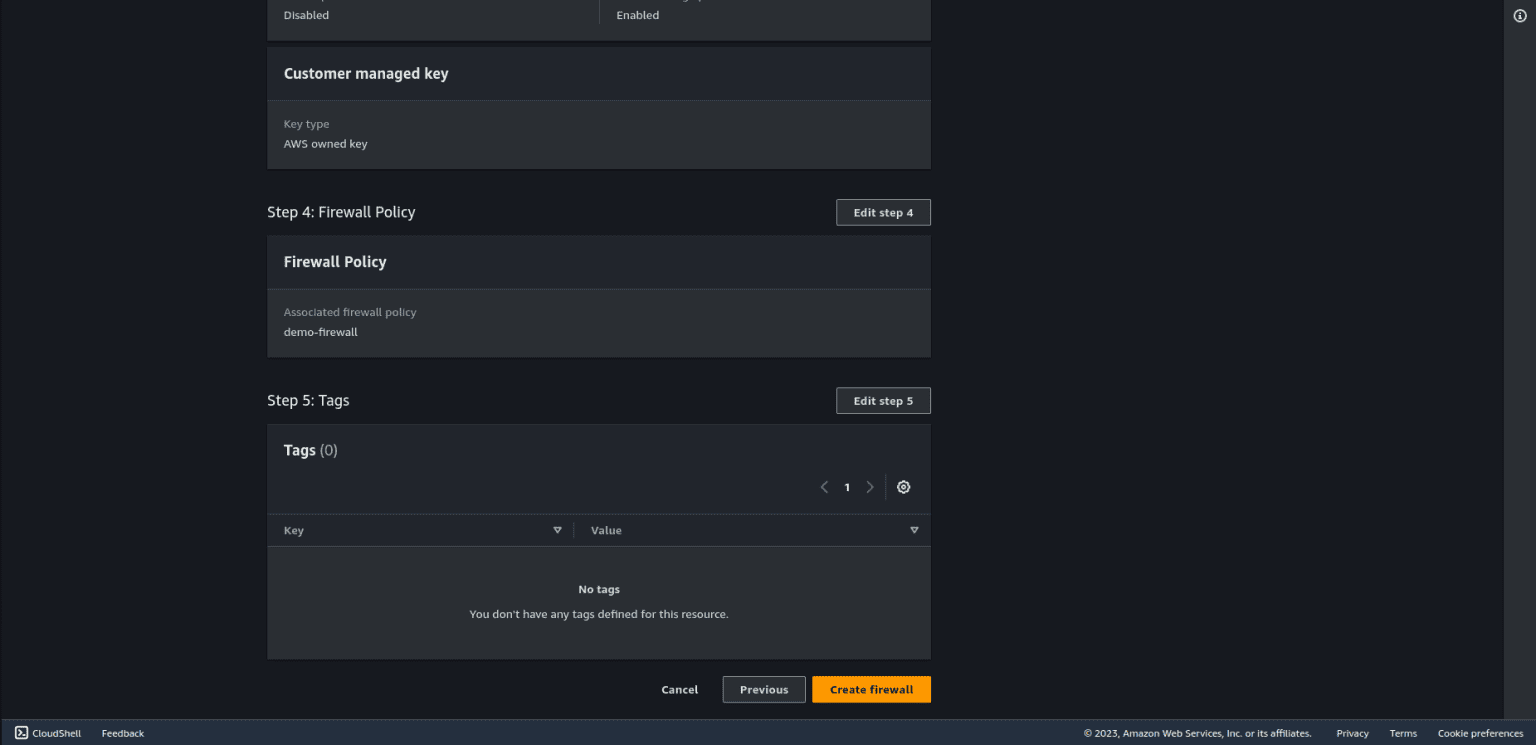Open the Privacy link
This screenshot has height=745, width=1536.
click(1352, 733)
